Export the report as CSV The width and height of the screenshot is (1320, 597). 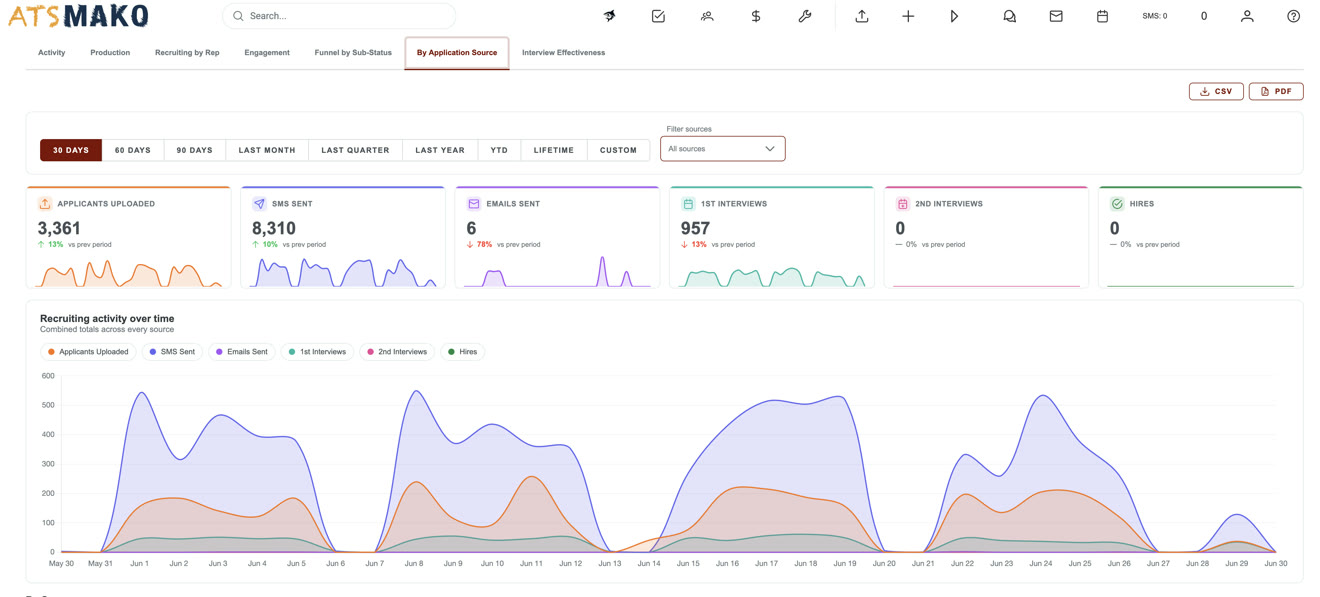(x=1216, y=91)
